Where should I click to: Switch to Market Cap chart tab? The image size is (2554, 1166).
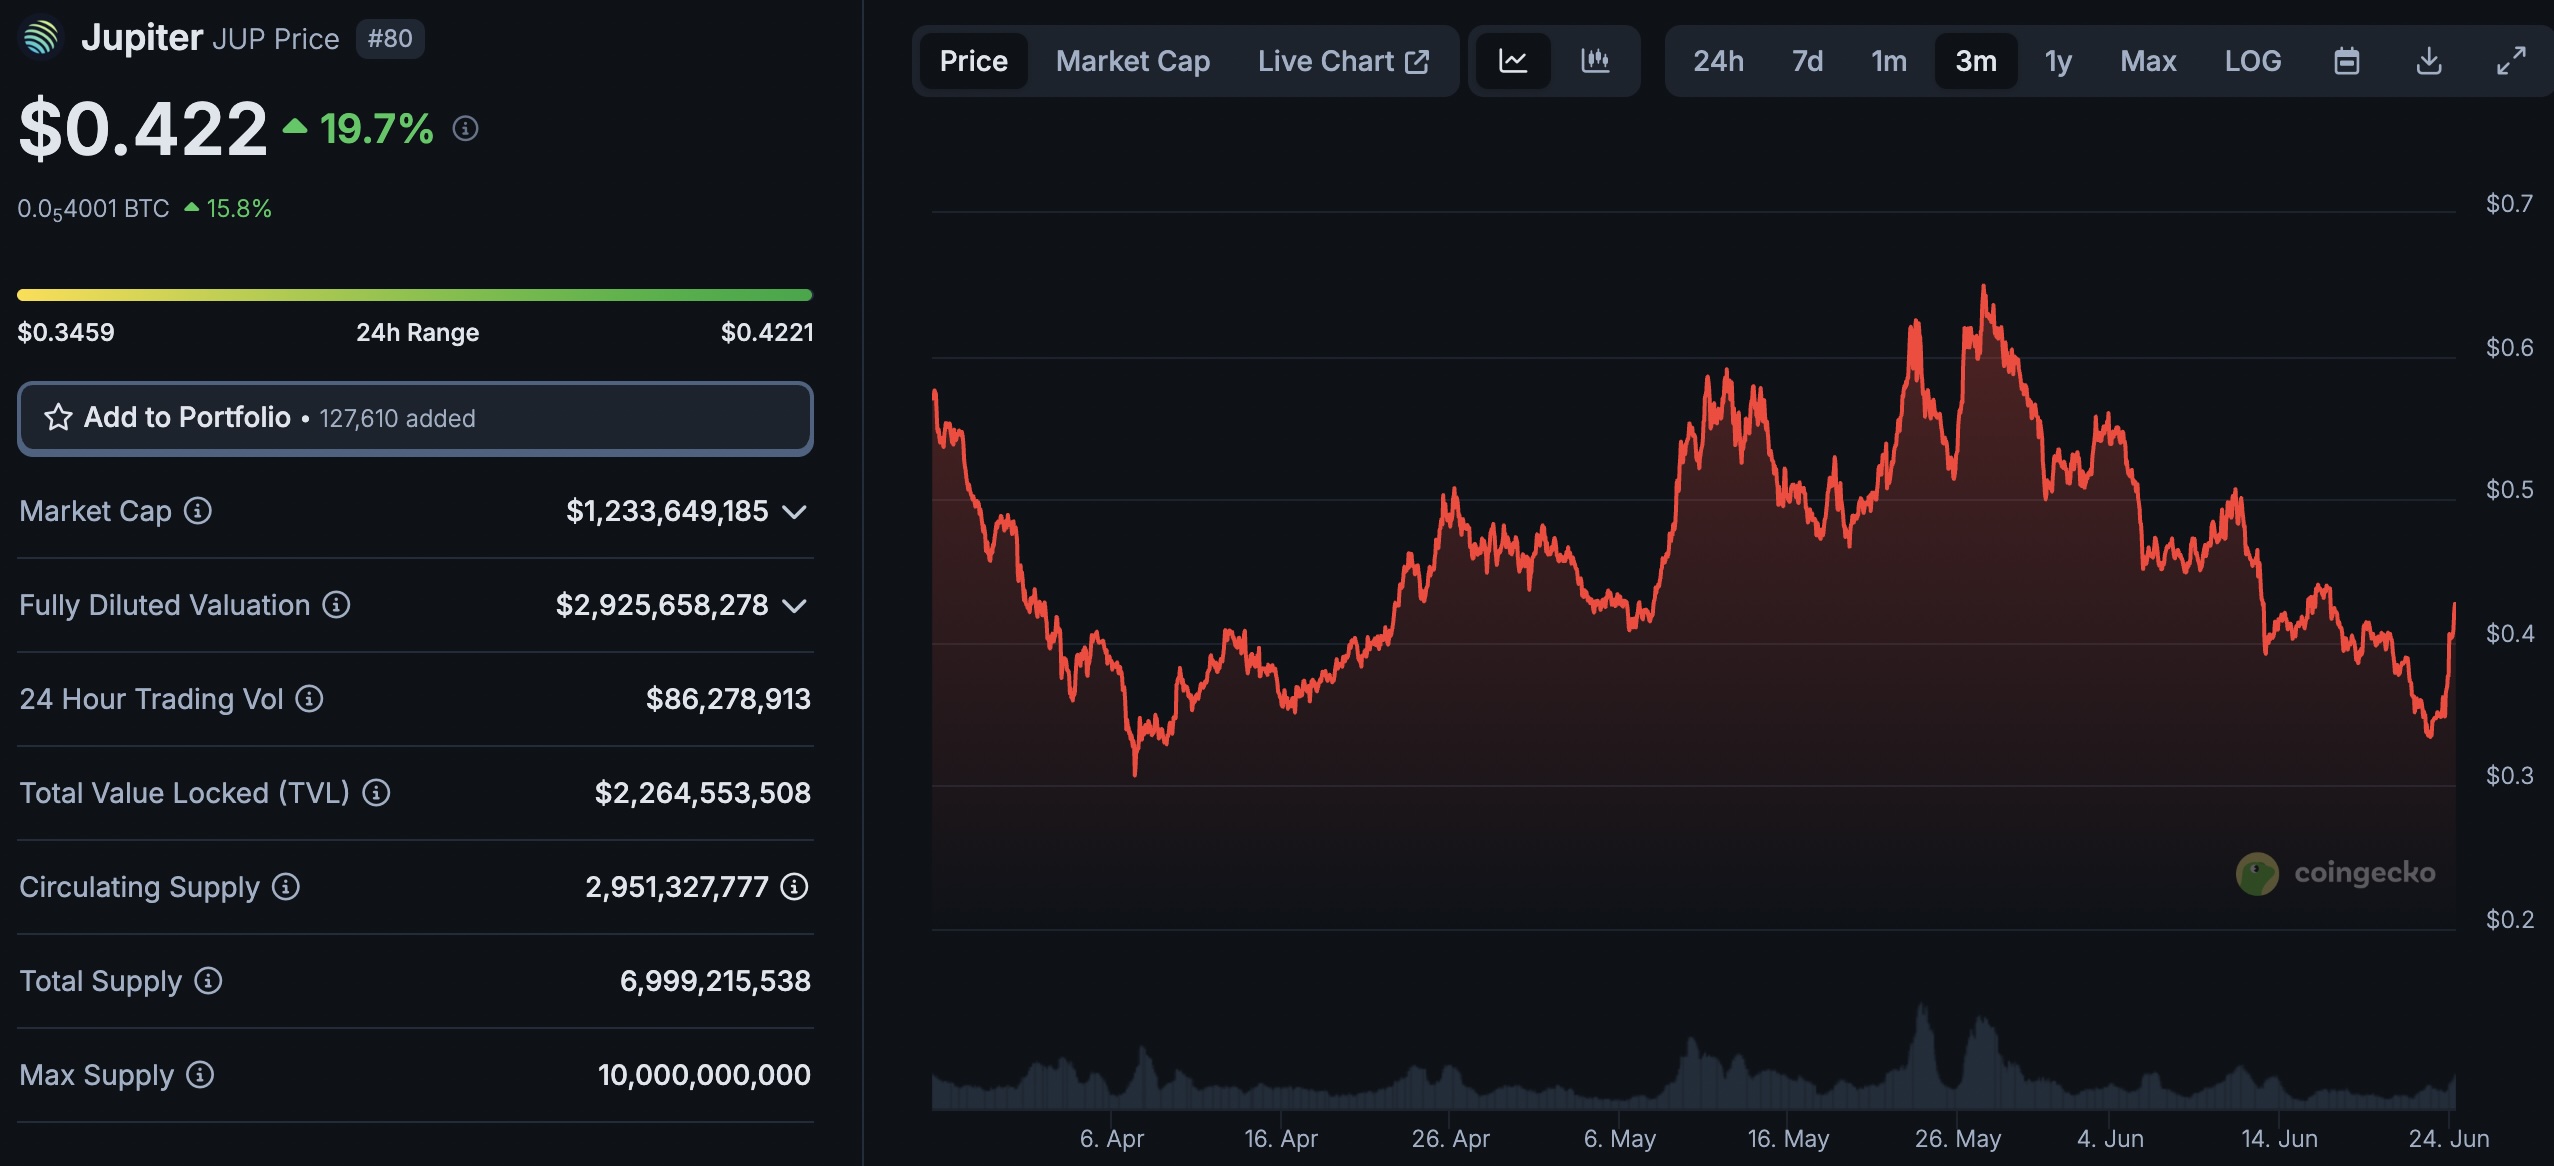pyautogui.click(x=1133, y=61)
